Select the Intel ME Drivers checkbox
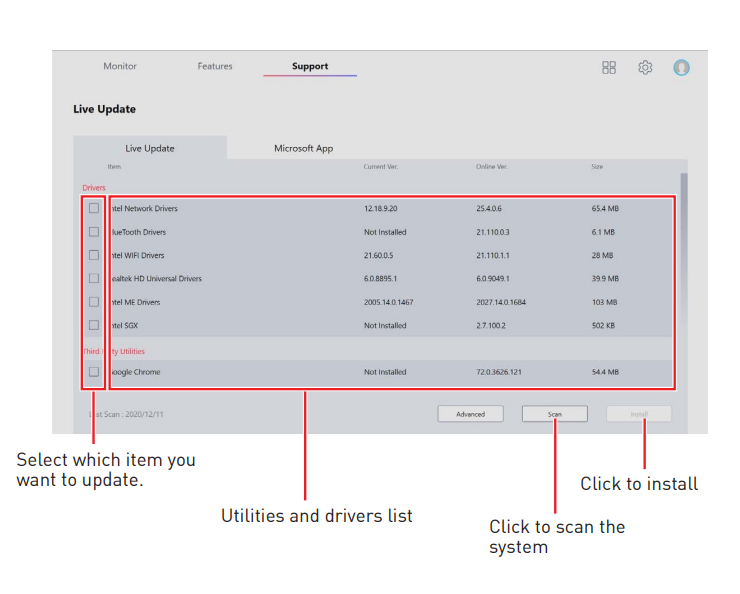Screen dimensions: 740x594 pos(94,301)
